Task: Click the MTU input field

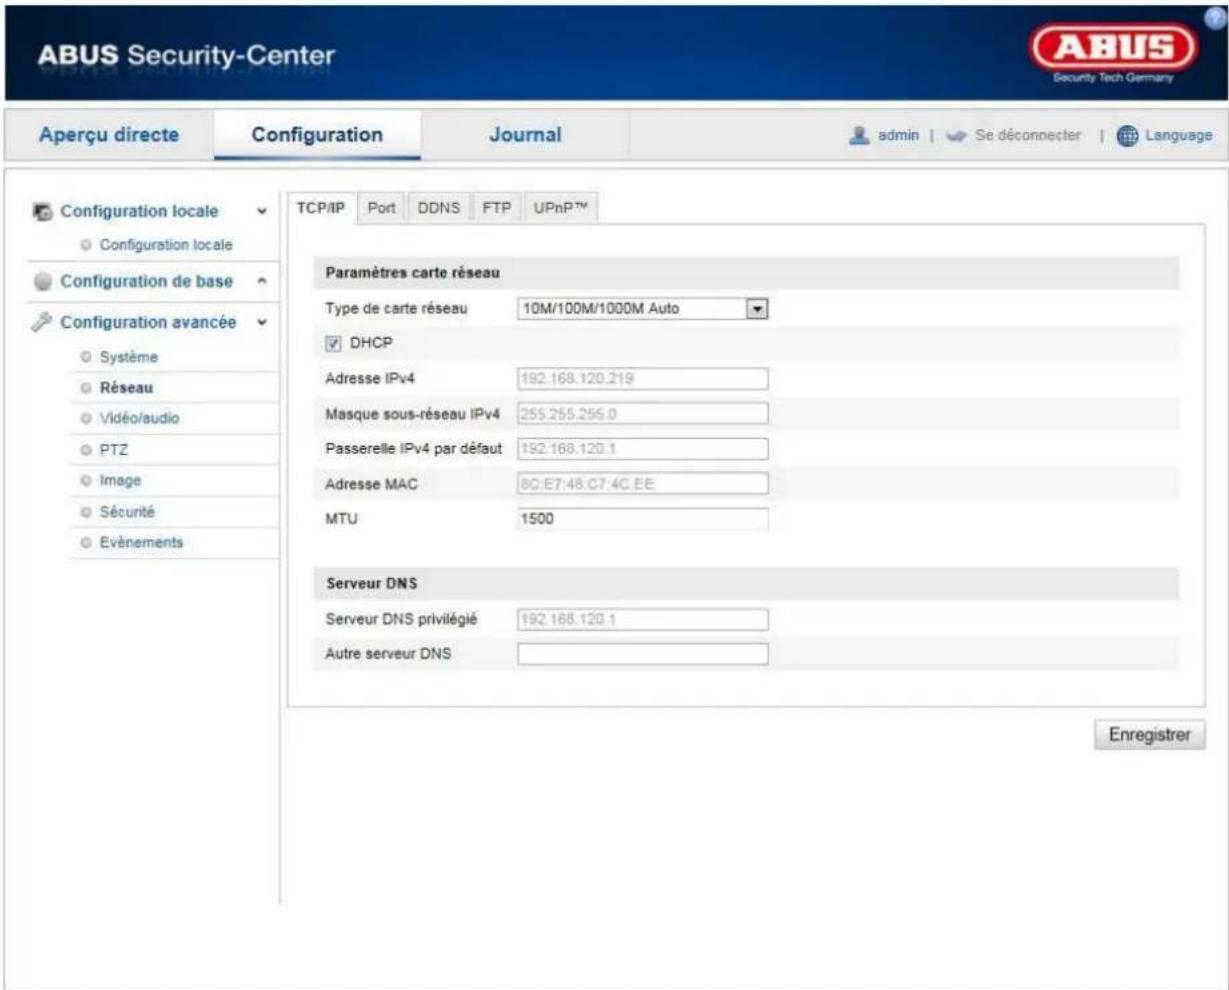Action: click(x=642, y=519)
